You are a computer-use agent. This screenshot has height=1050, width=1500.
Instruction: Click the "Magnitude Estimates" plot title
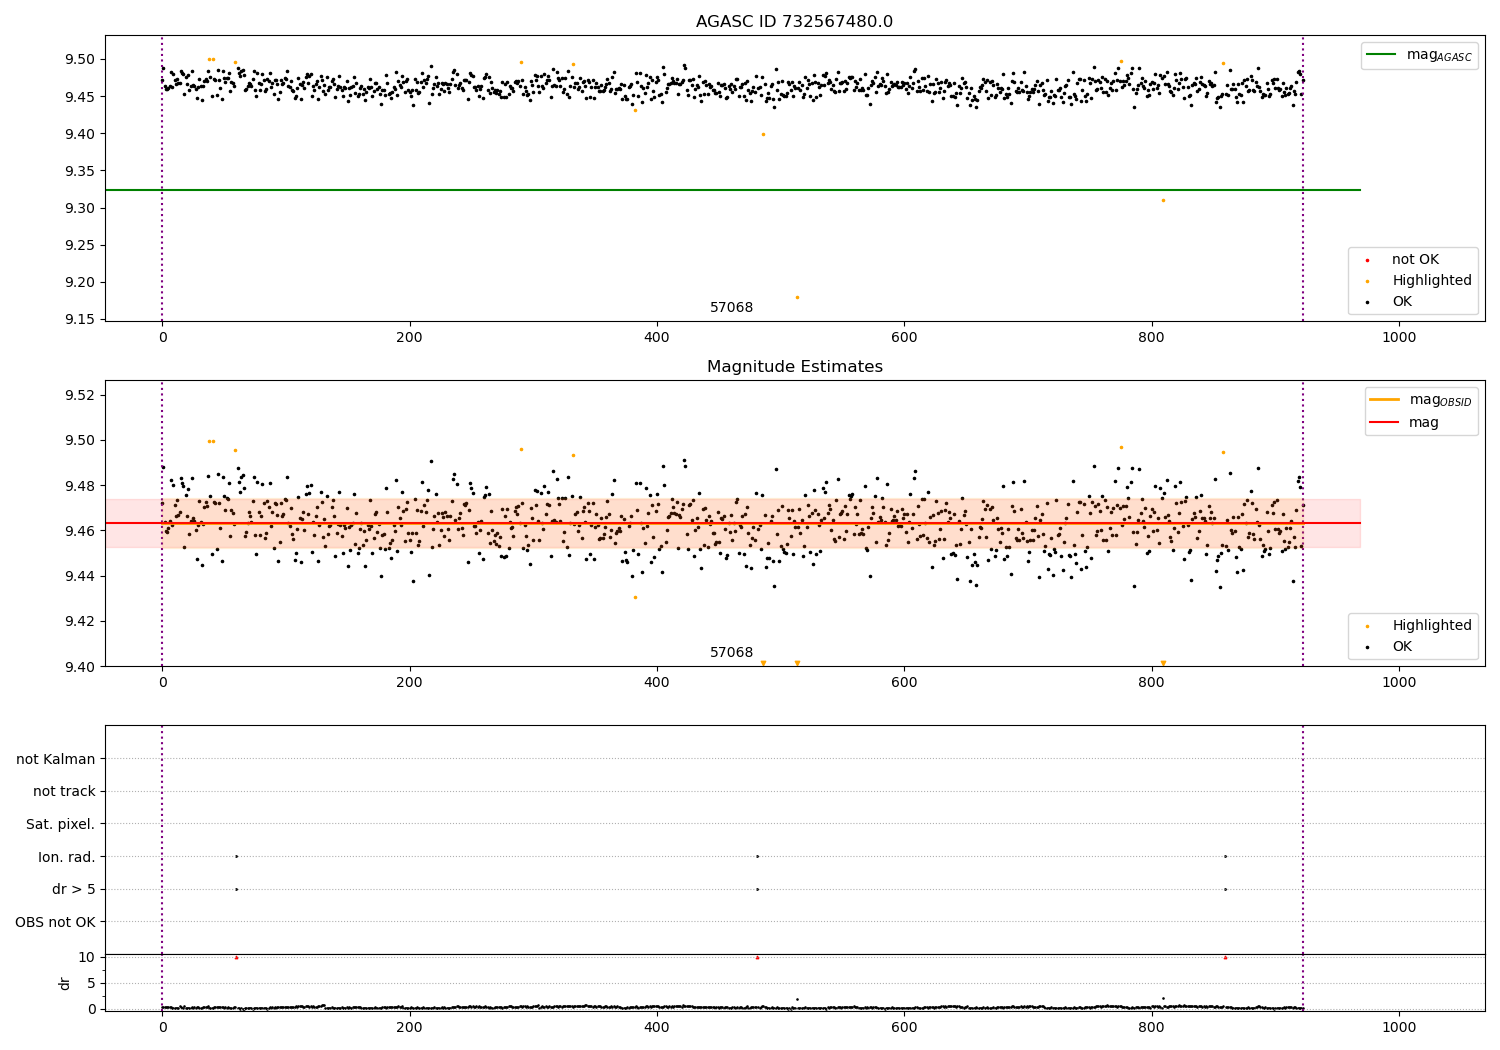pyautogui.click(x=794, y=367)
